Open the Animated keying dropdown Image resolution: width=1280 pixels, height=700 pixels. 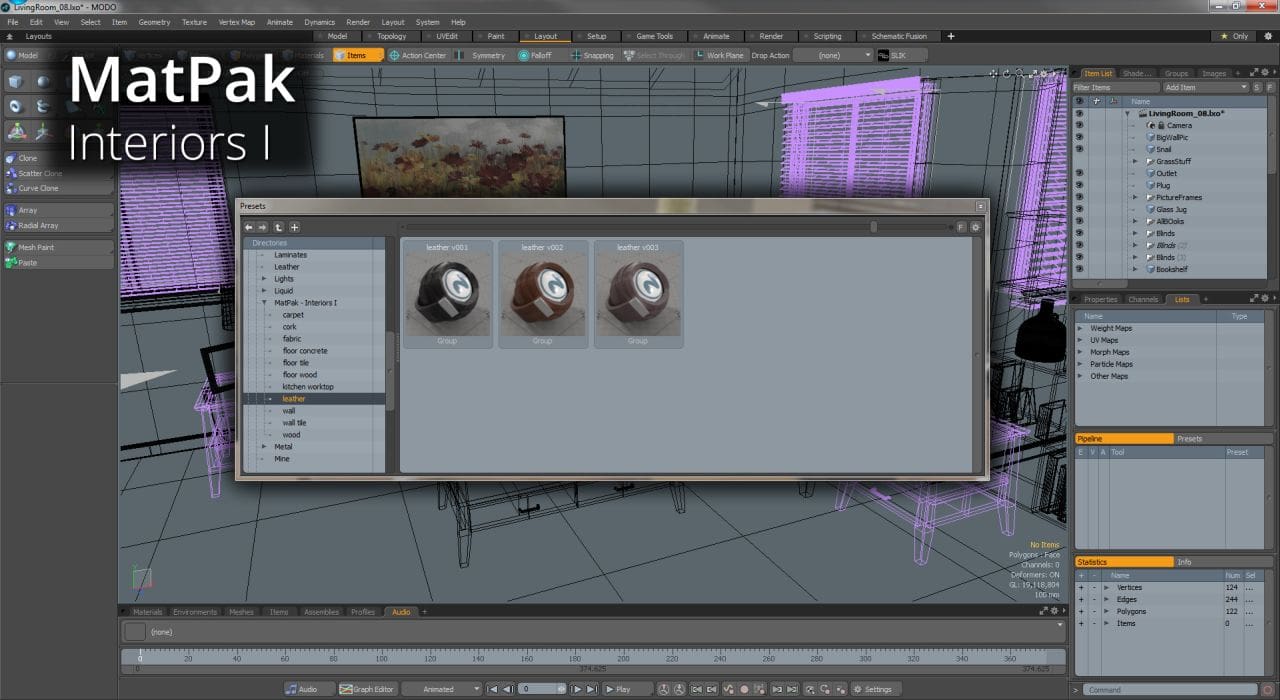442,689
